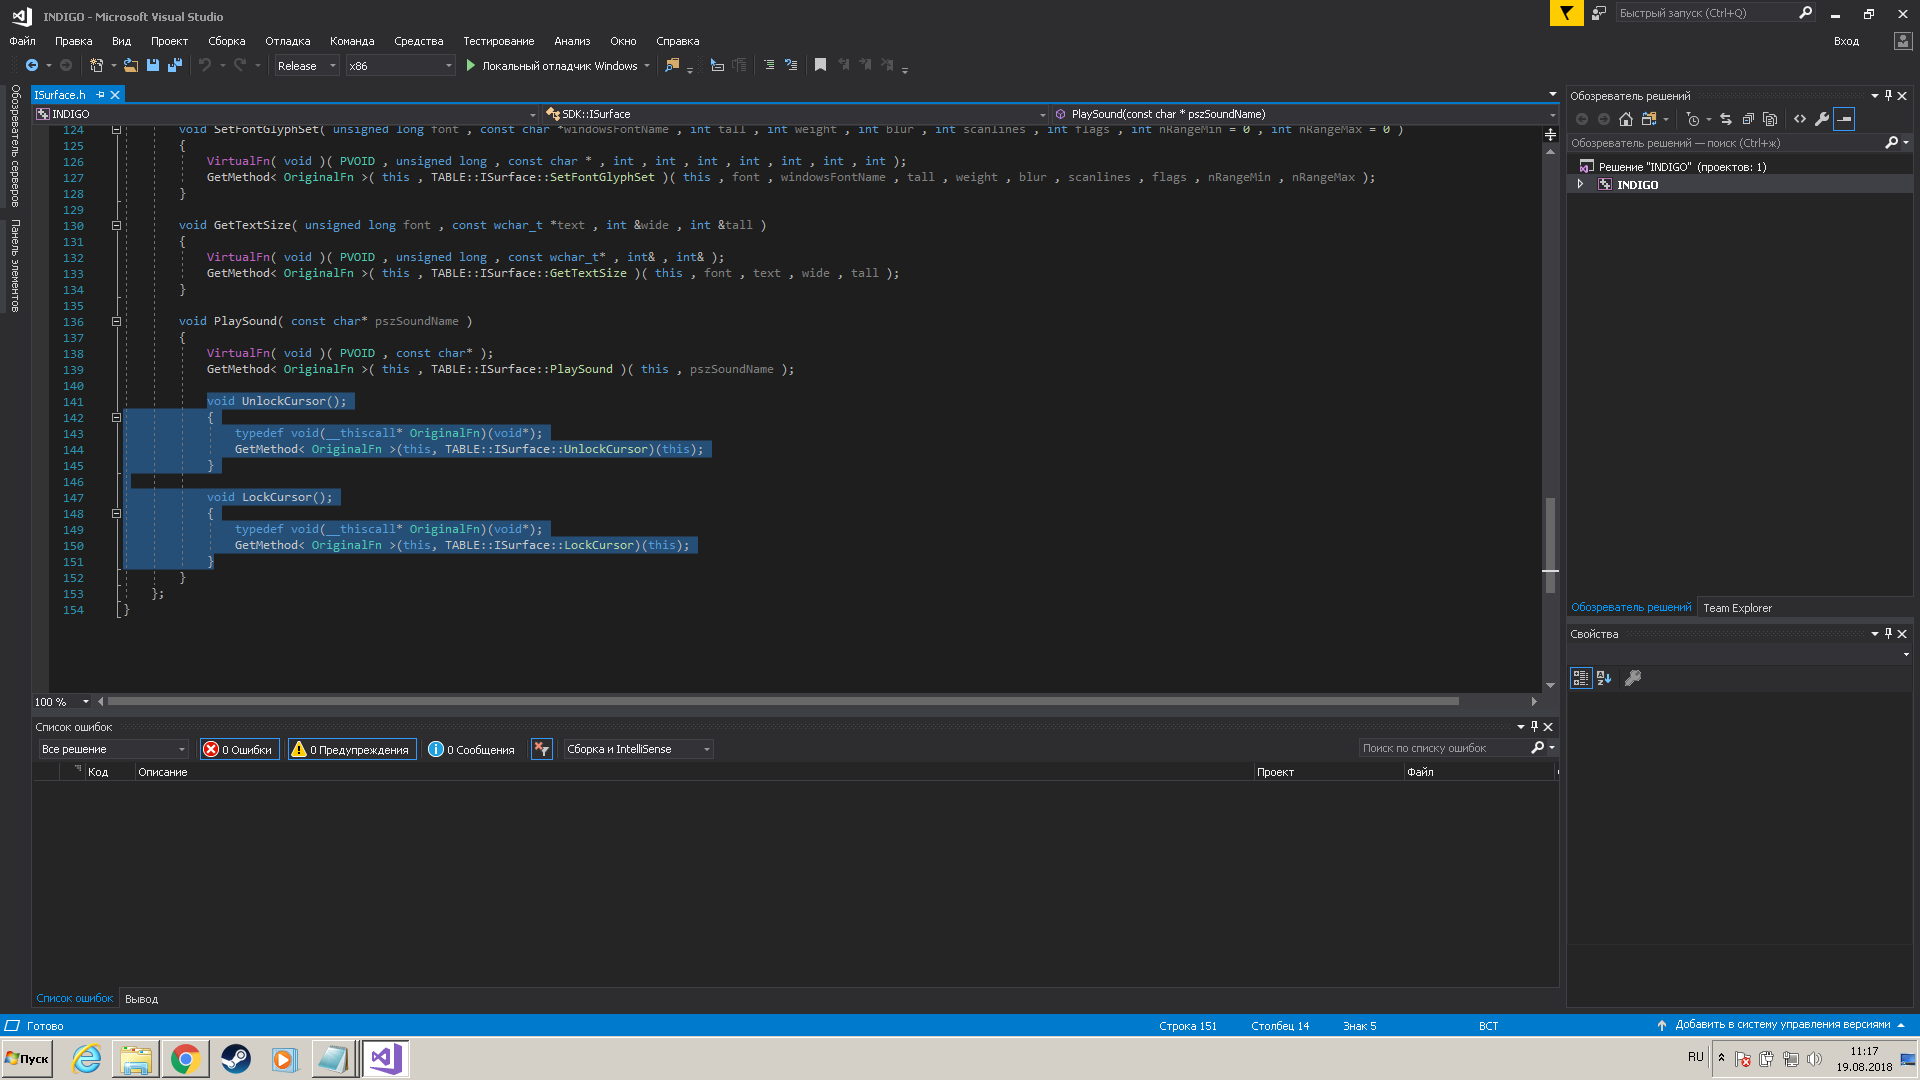Open the Release configuration dropdown
Screen dimensions: 1920x1080
click(x=306, y=66)
